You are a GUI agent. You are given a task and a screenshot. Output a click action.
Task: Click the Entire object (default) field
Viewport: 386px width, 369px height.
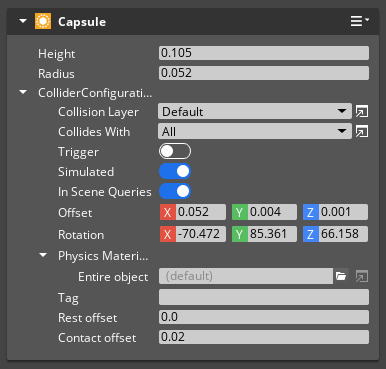tap(246, 276)
